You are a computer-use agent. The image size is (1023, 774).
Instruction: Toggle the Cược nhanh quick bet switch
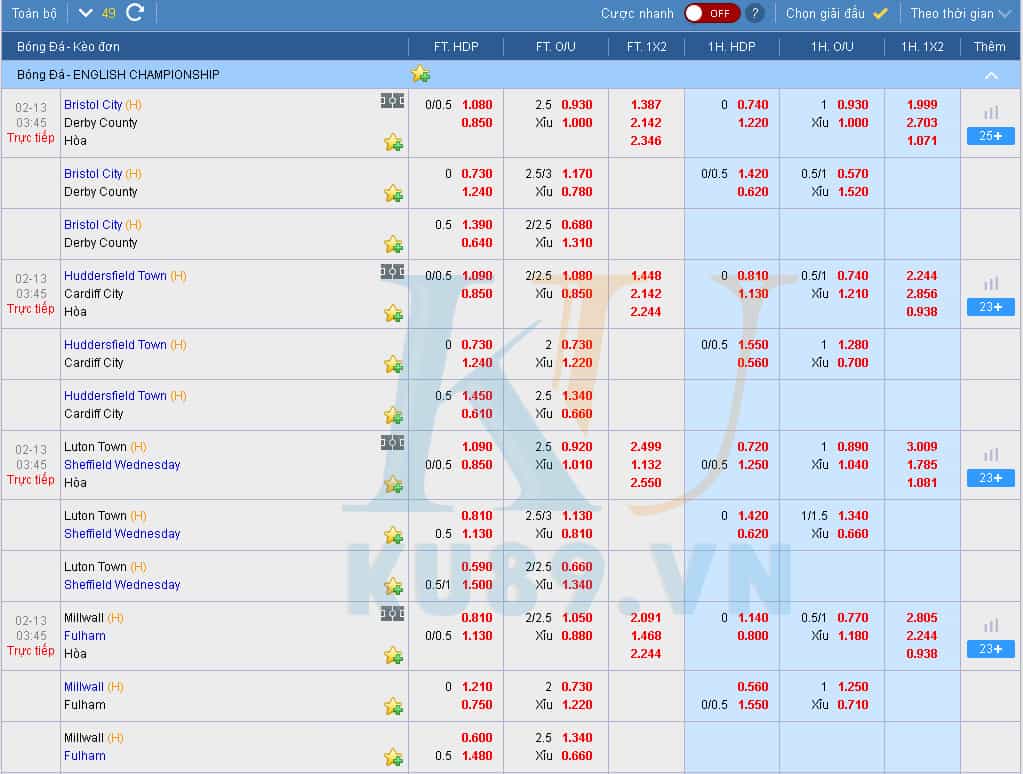tap(712, 13)
